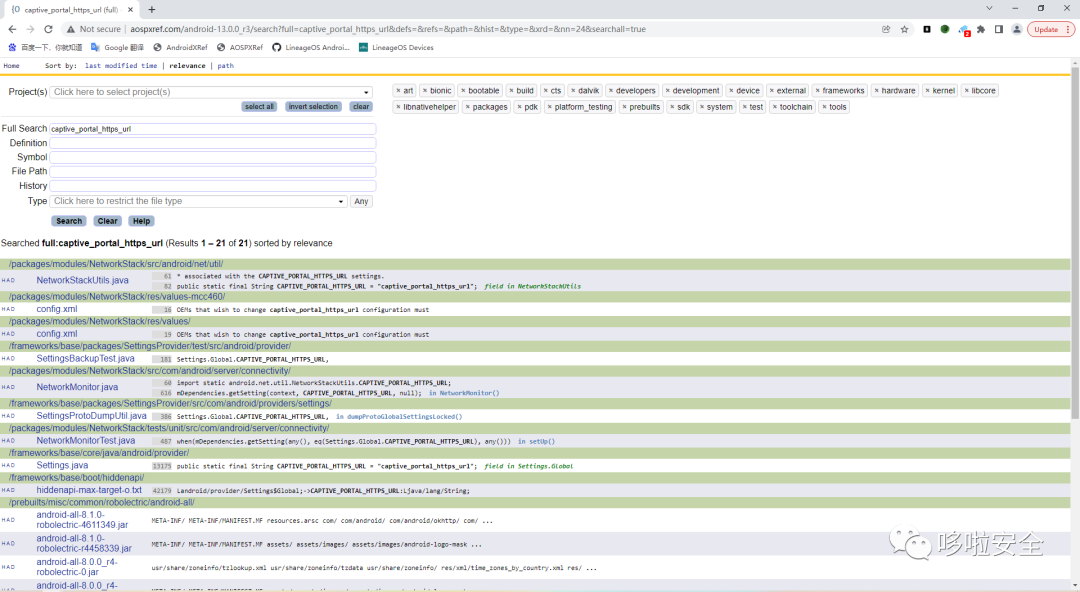Click the Clear button below the form
Viewport: 1080px width, 592px height.
point(107,221)
